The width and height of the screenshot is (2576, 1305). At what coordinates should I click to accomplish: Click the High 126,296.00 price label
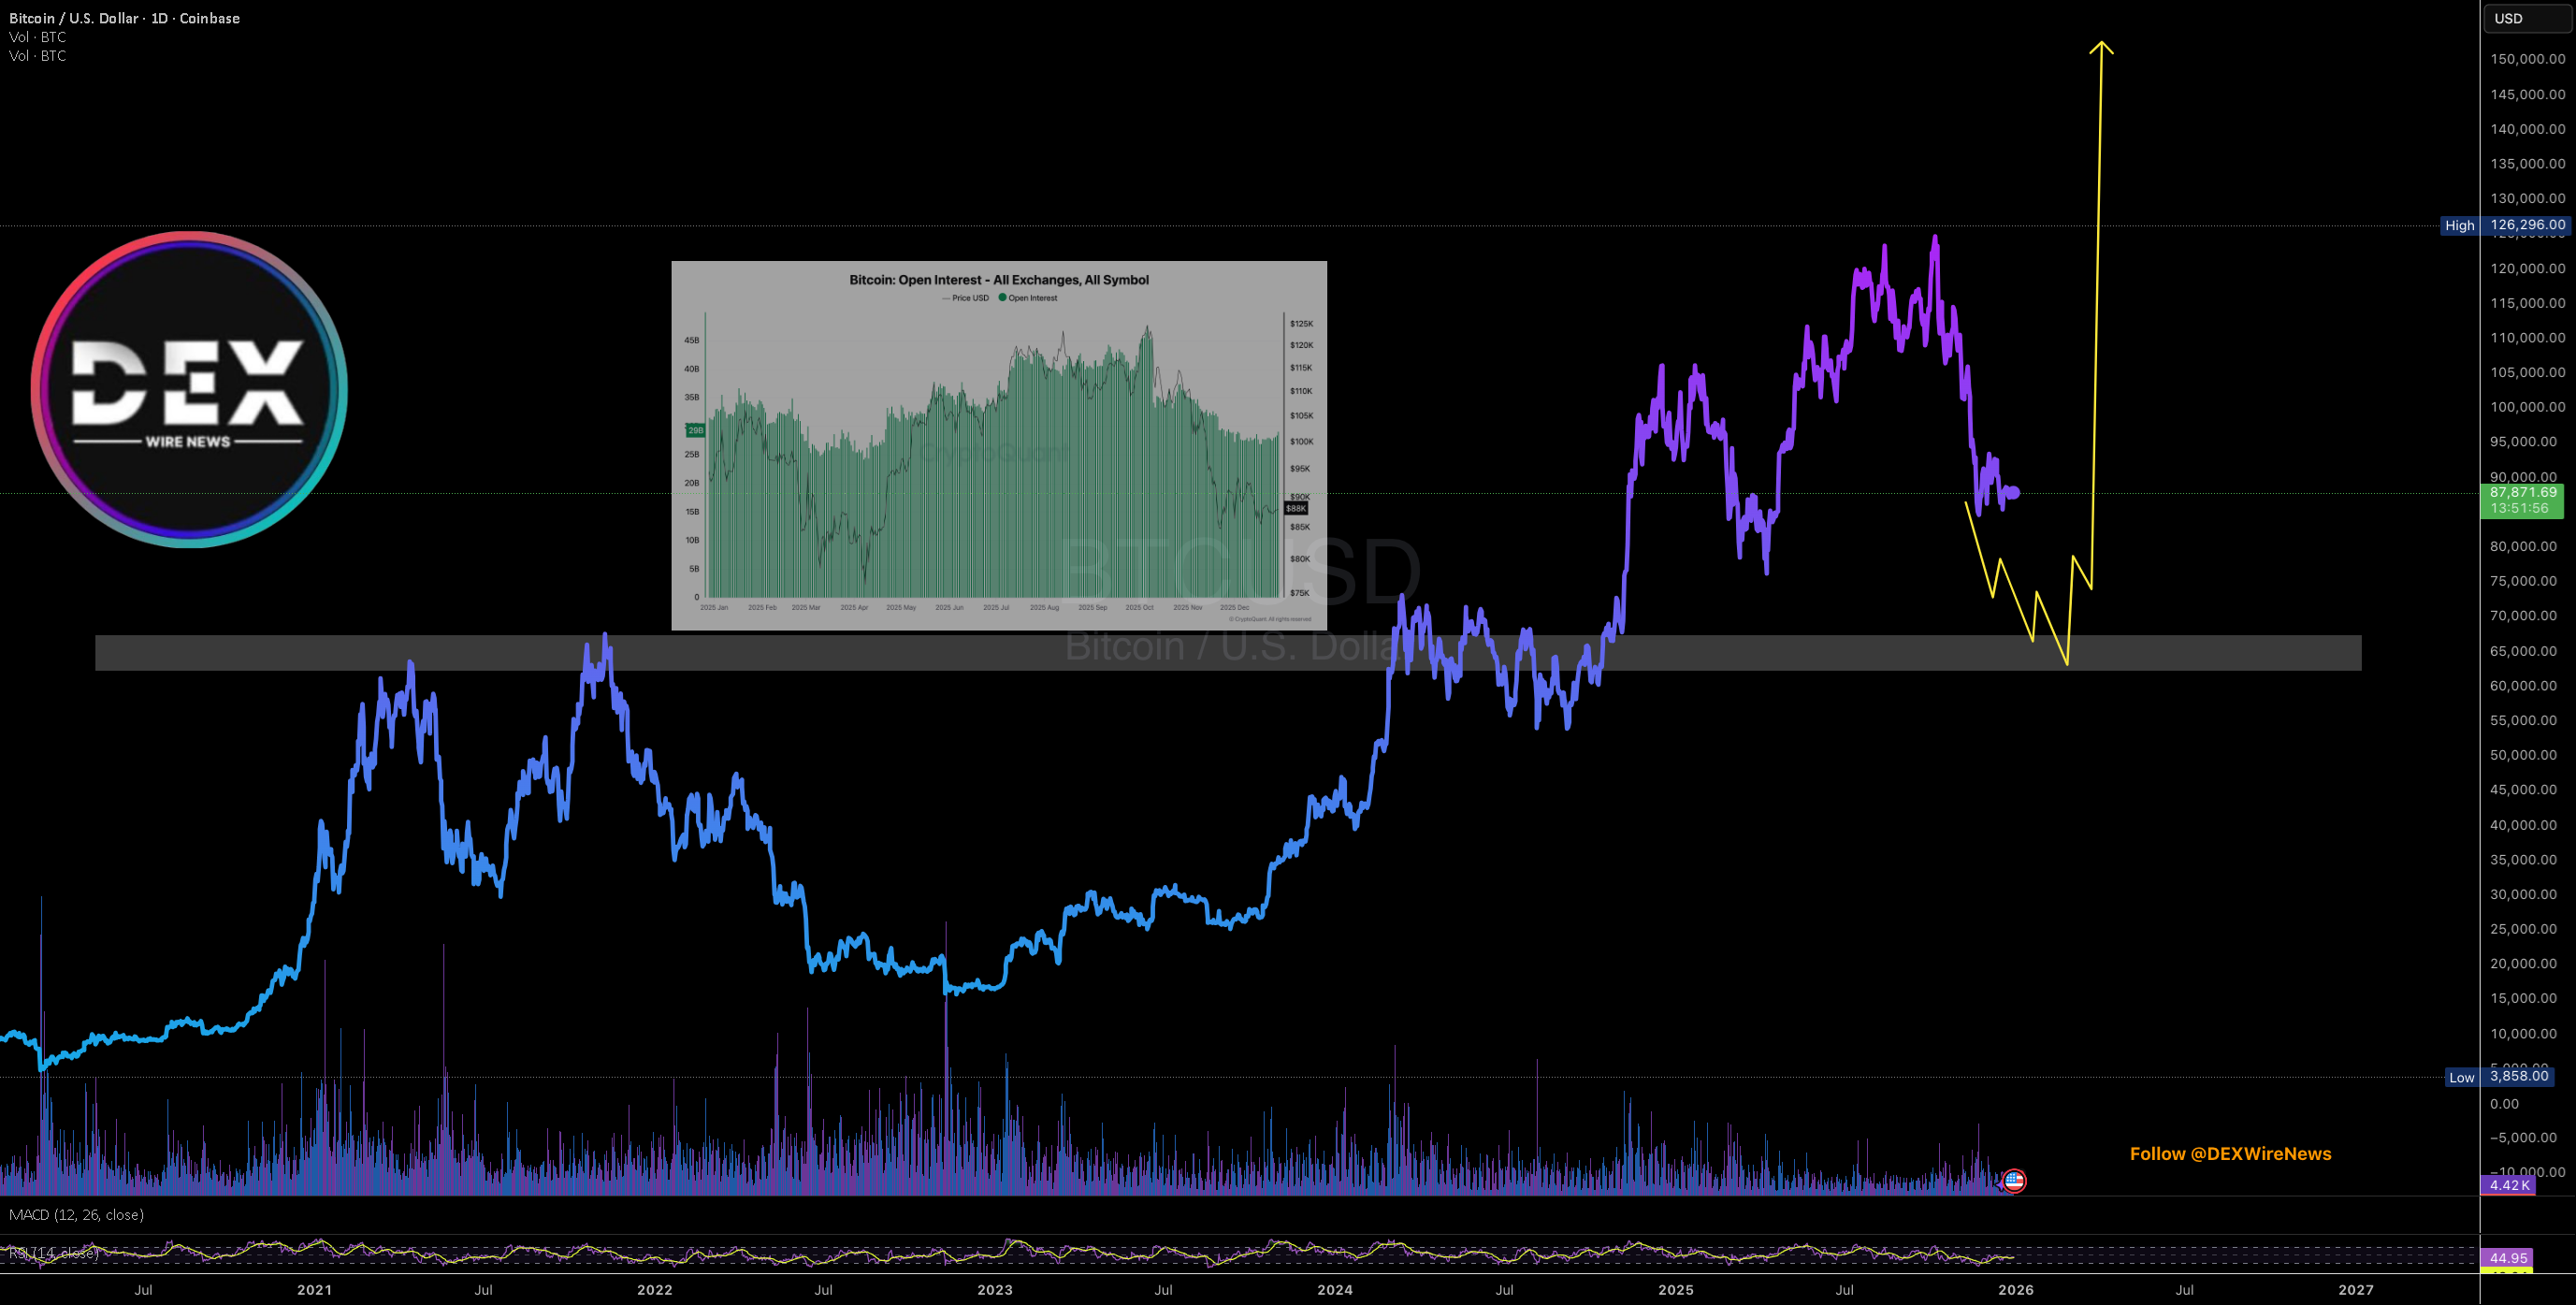point(2504,225)
